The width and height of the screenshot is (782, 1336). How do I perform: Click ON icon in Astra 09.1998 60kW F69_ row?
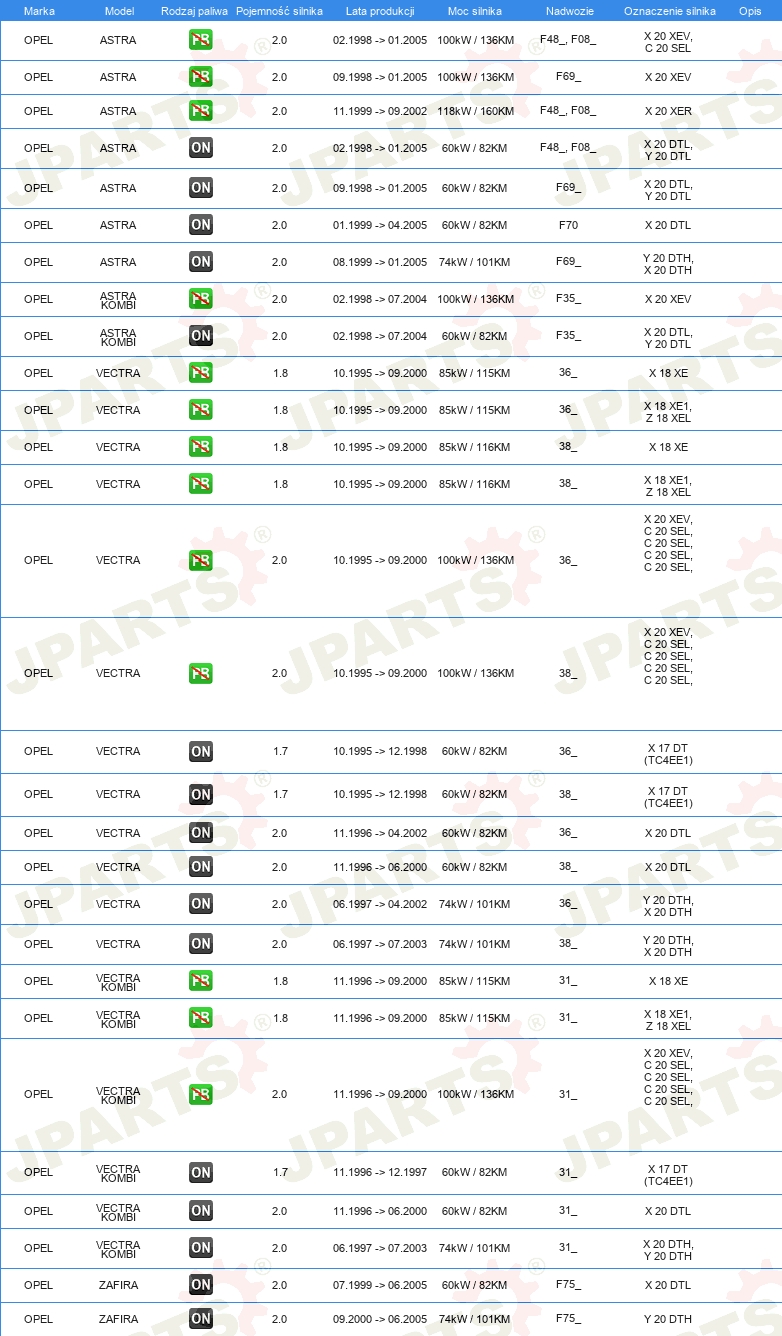pos(201,187)
